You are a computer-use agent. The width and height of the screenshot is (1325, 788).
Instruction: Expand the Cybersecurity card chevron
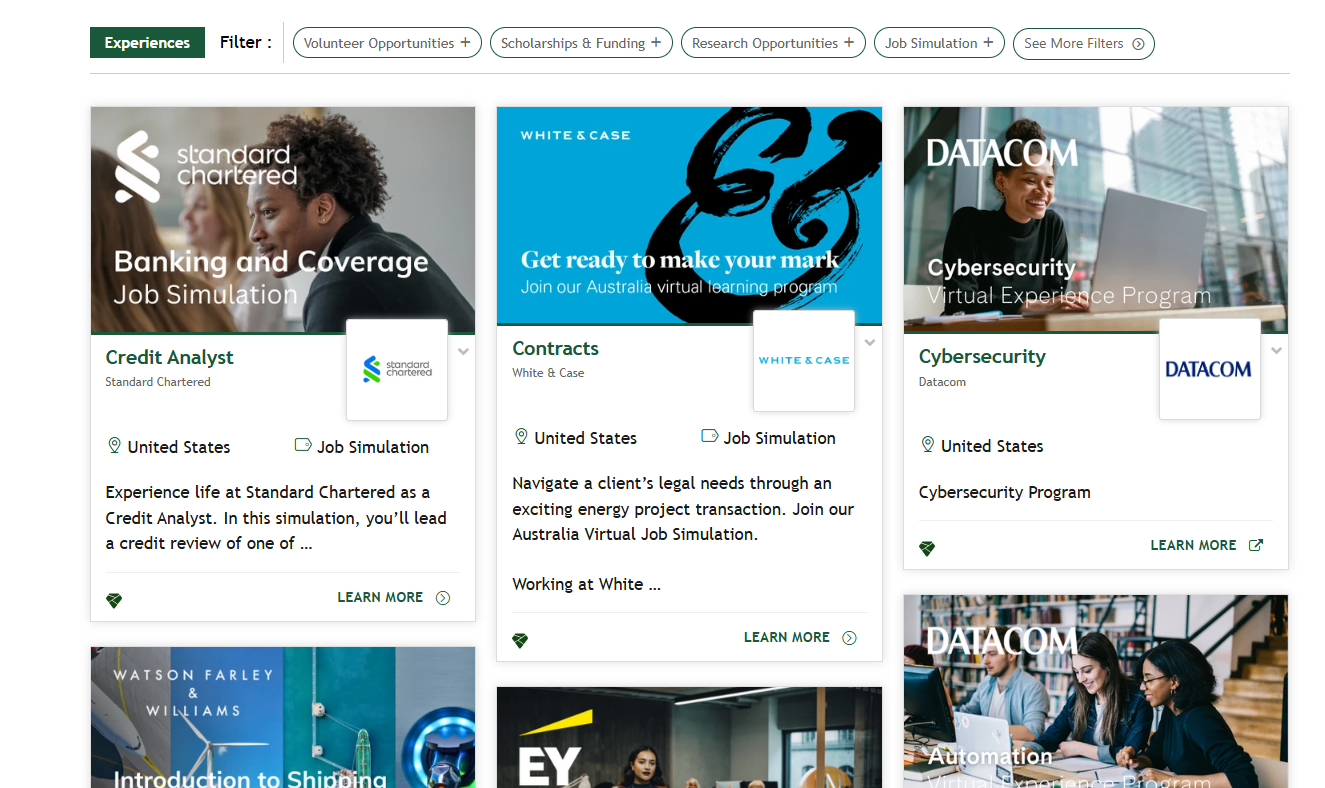1276,351
